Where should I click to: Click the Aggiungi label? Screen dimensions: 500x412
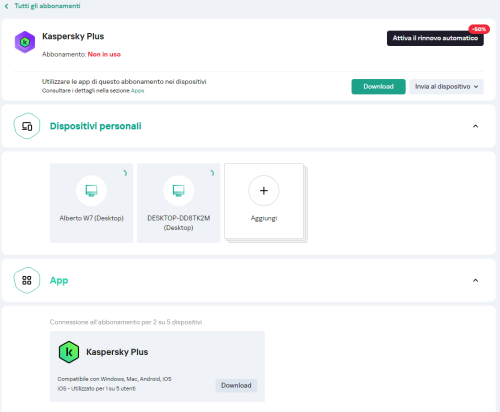pyautogui.click(x=264, y=218)
